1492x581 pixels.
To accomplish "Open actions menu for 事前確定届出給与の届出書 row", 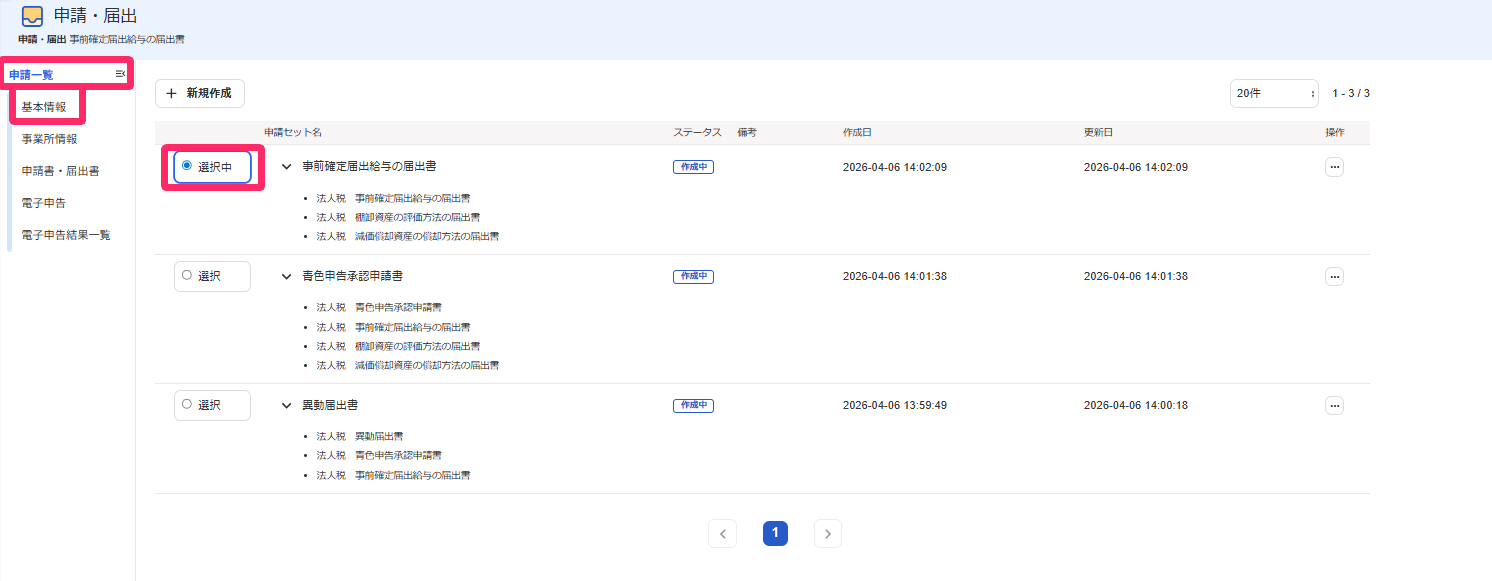I will (1334, 167).
